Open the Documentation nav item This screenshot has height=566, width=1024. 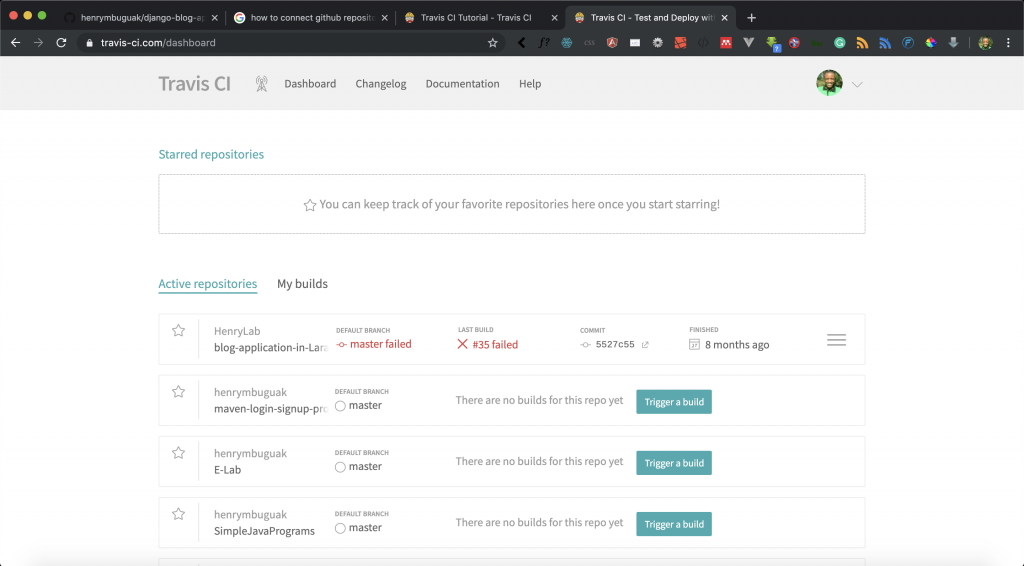pos(462,84)
